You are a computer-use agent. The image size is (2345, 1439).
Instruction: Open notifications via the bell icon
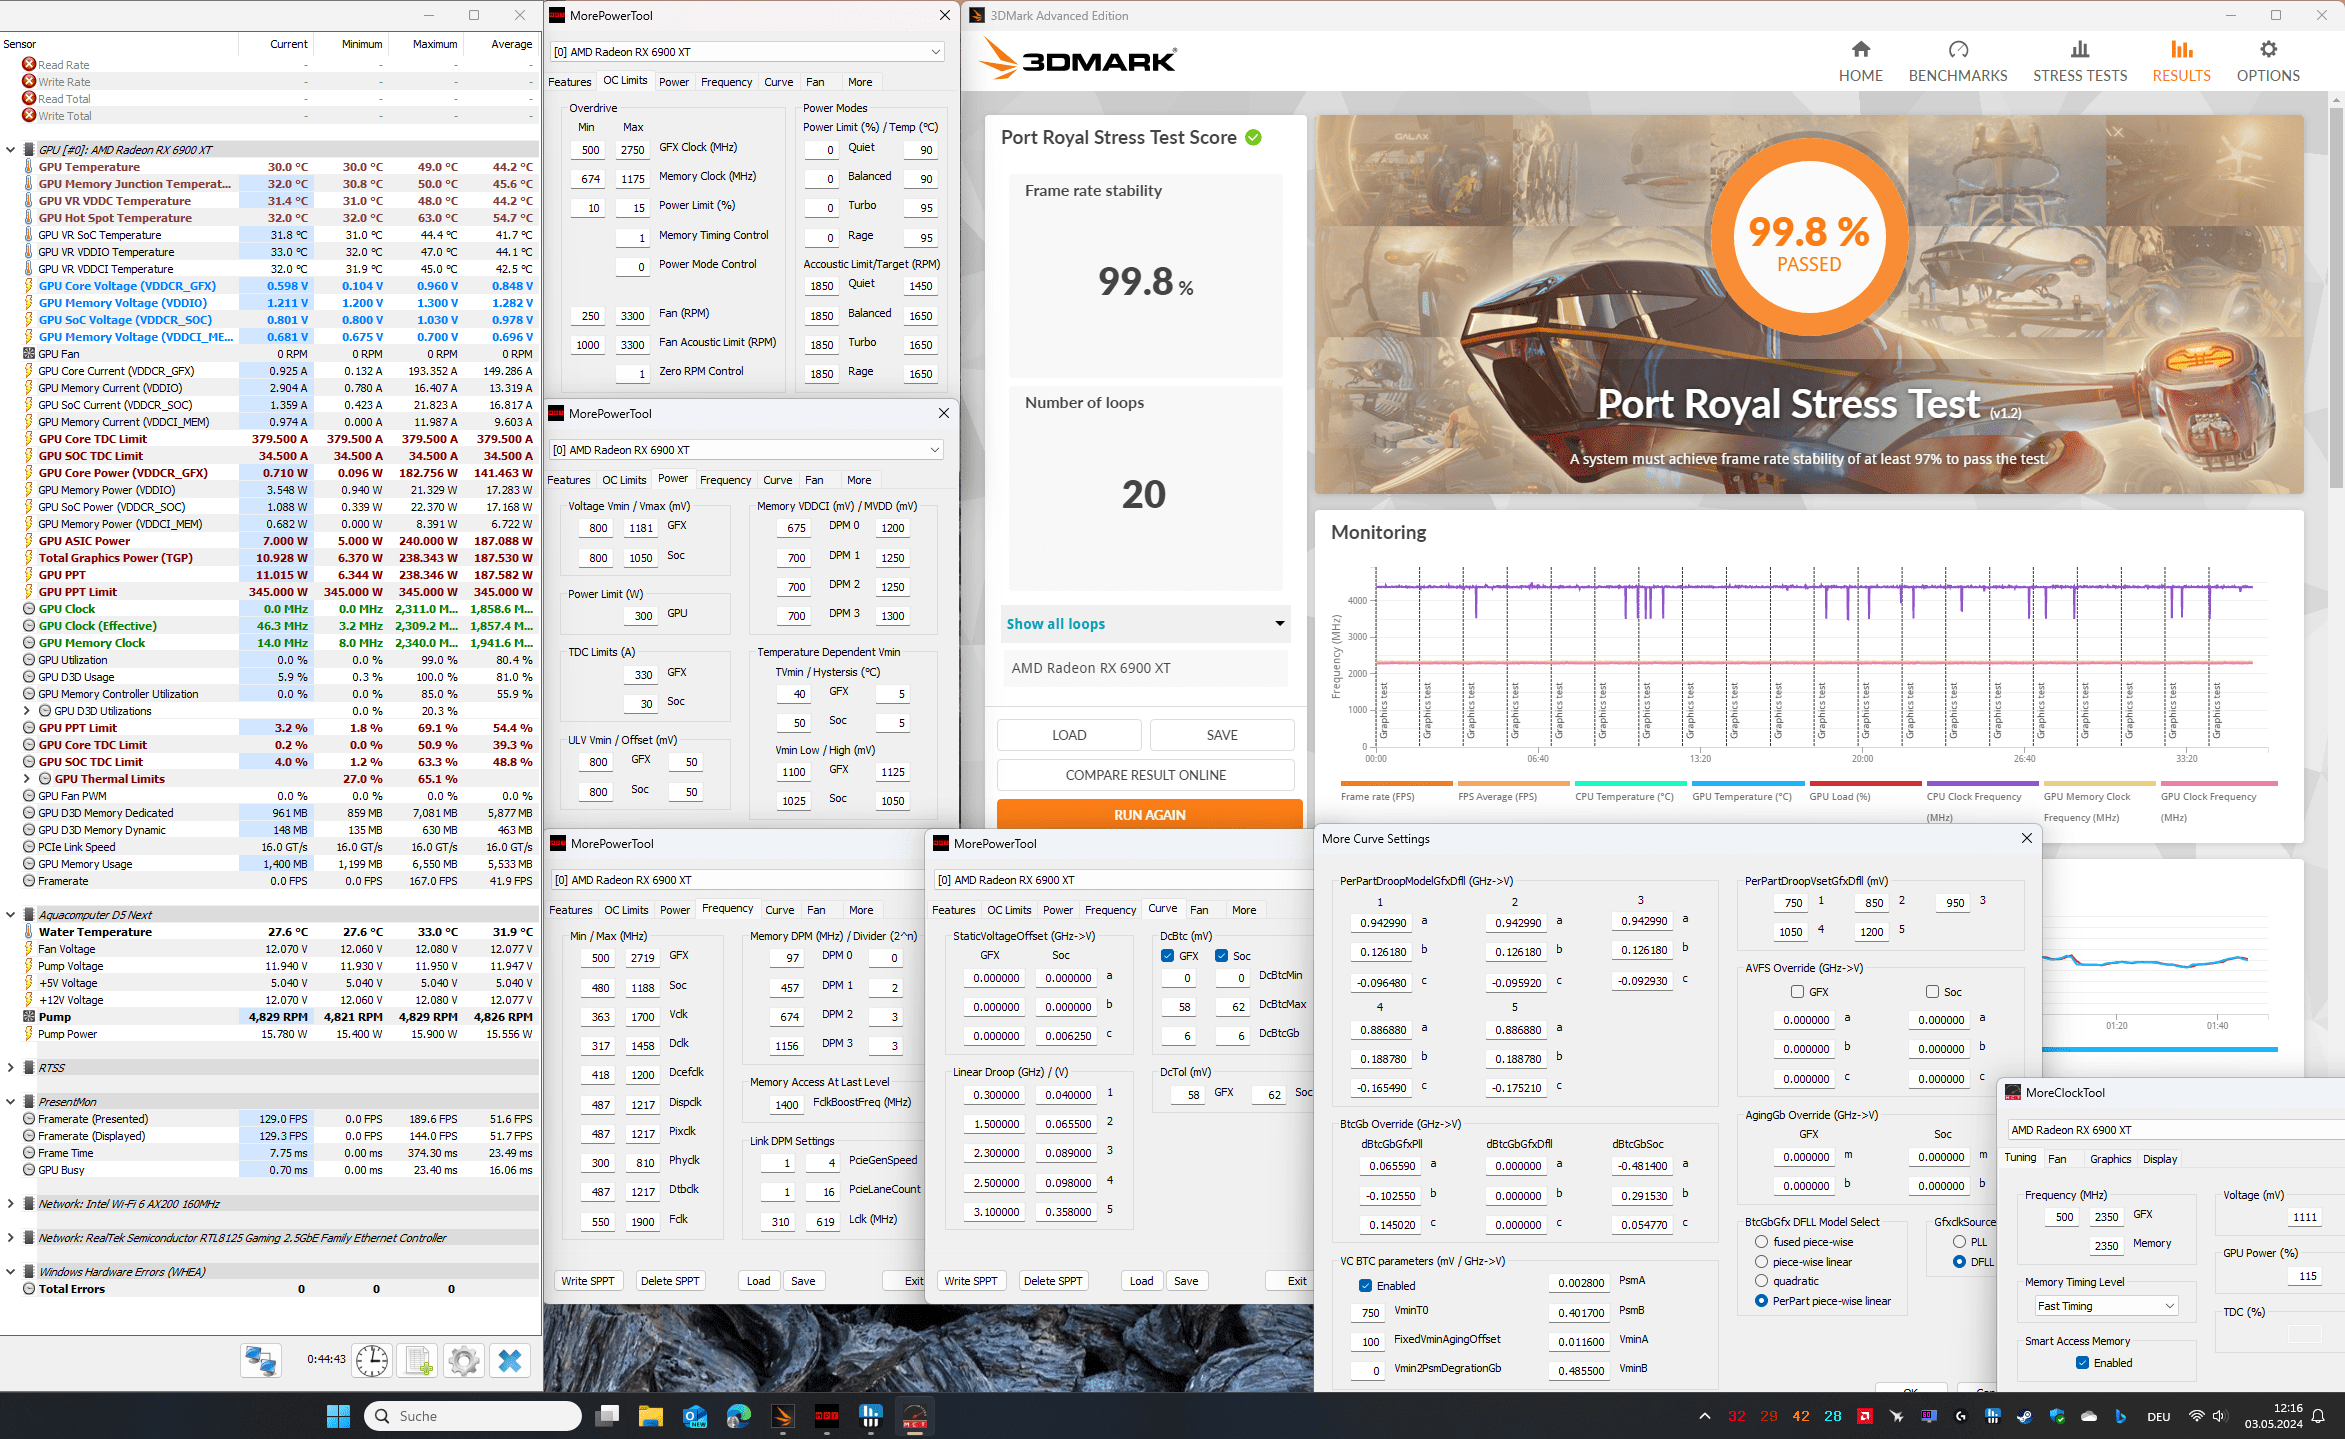pos(2319,1416)
